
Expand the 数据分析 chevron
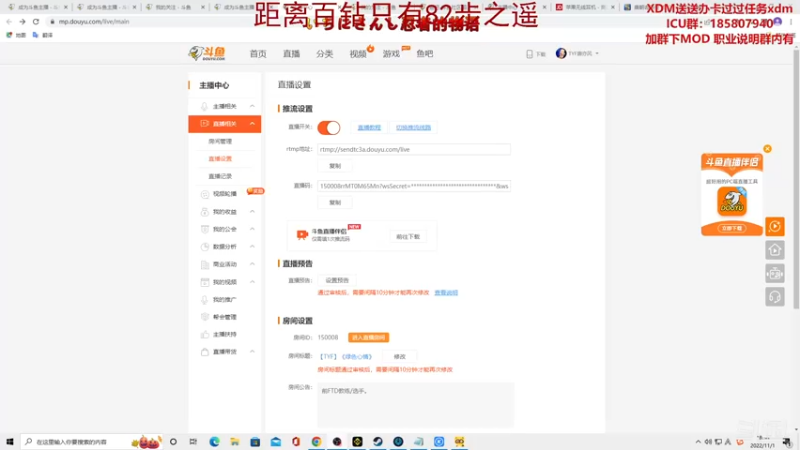coord(252,246)
